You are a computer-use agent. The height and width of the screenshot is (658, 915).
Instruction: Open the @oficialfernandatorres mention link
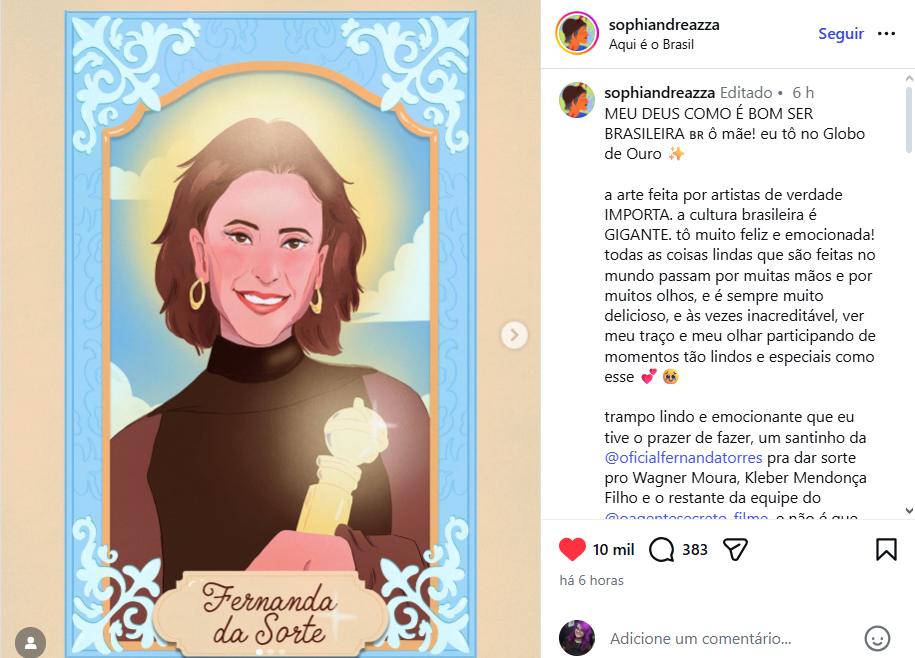click(x=683, y=457)
